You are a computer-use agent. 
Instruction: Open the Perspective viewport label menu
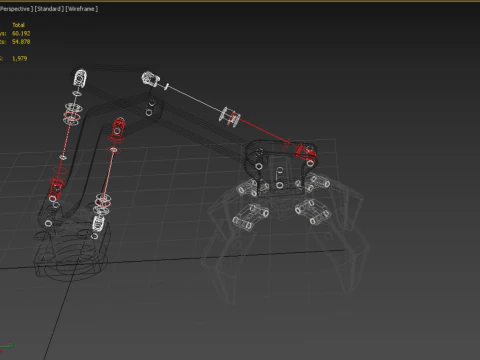click(16, 9)
